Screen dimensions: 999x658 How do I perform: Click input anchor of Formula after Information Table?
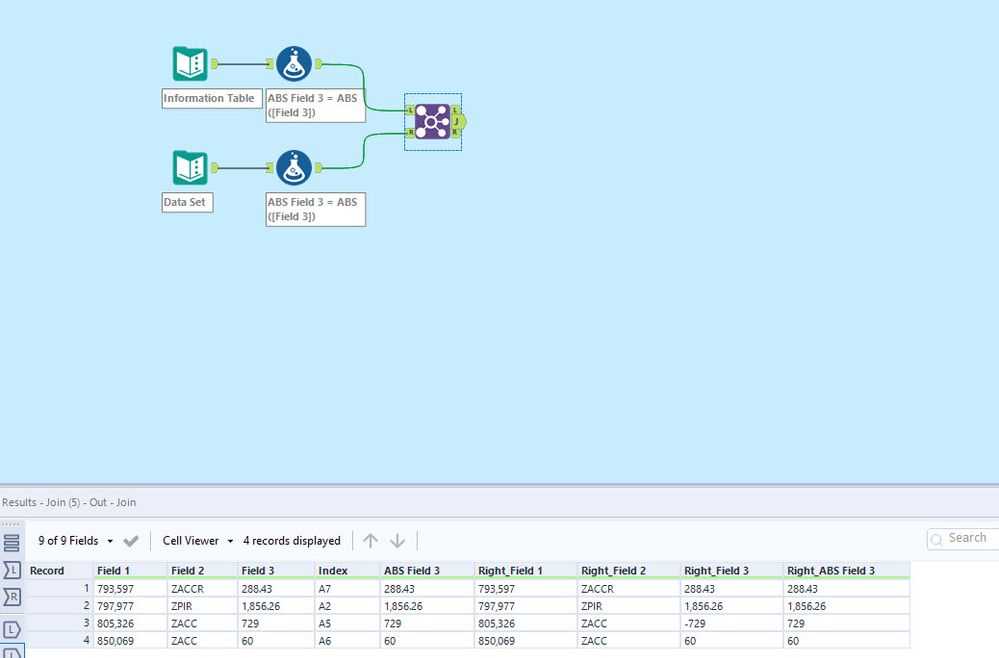tap(270, 64)
